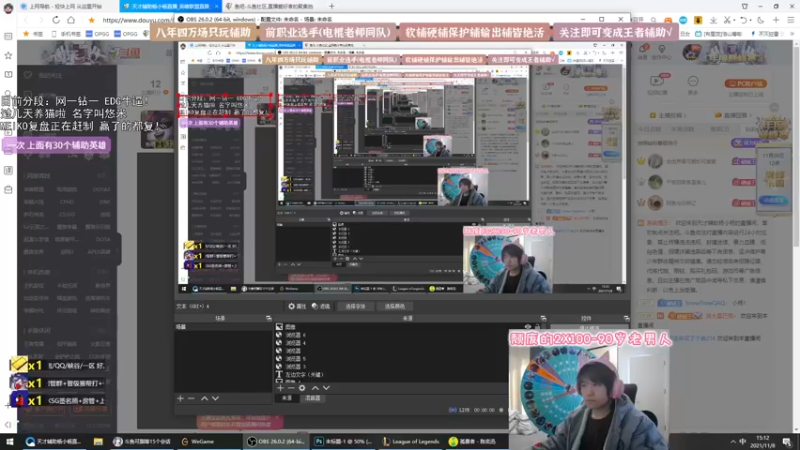
Task: Move scene down arrow in Scenes panel
Action: click(215, 398)
